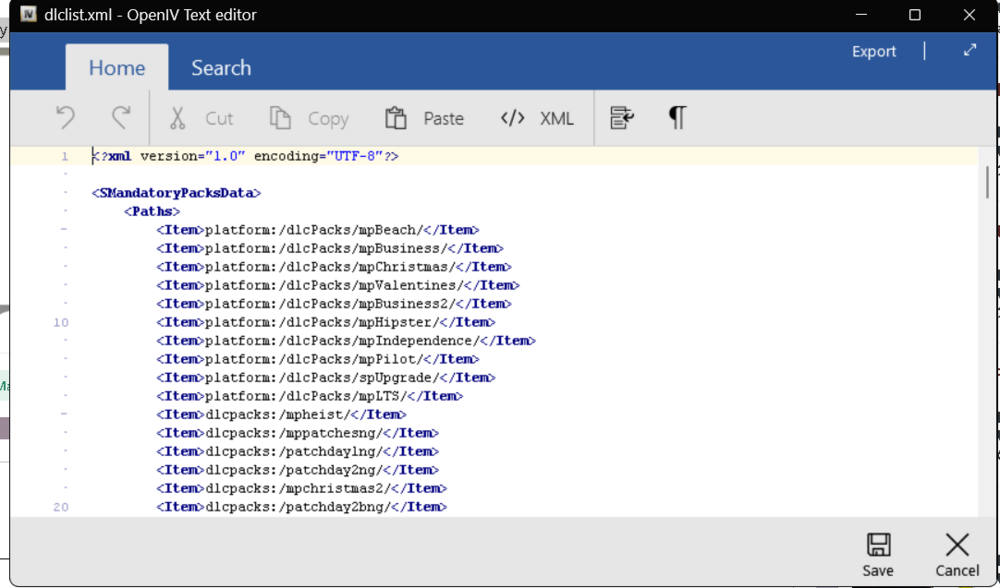Click the floppy disk Save icon
The image size is (1000, 588).
coord(878,545)
